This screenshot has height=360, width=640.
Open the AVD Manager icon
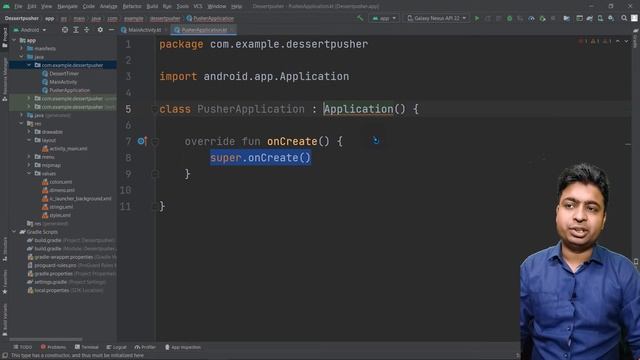click(x=600, y=18)
